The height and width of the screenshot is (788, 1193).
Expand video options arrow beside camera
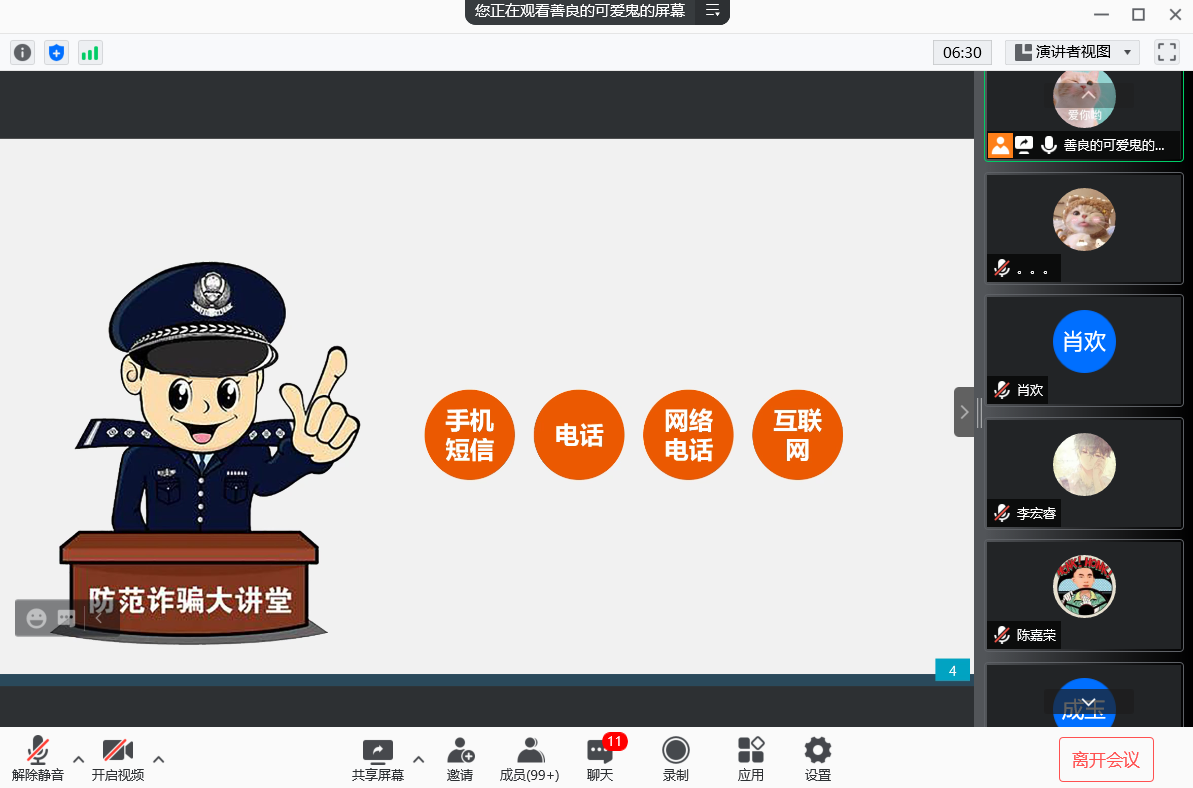pos(158,759)
